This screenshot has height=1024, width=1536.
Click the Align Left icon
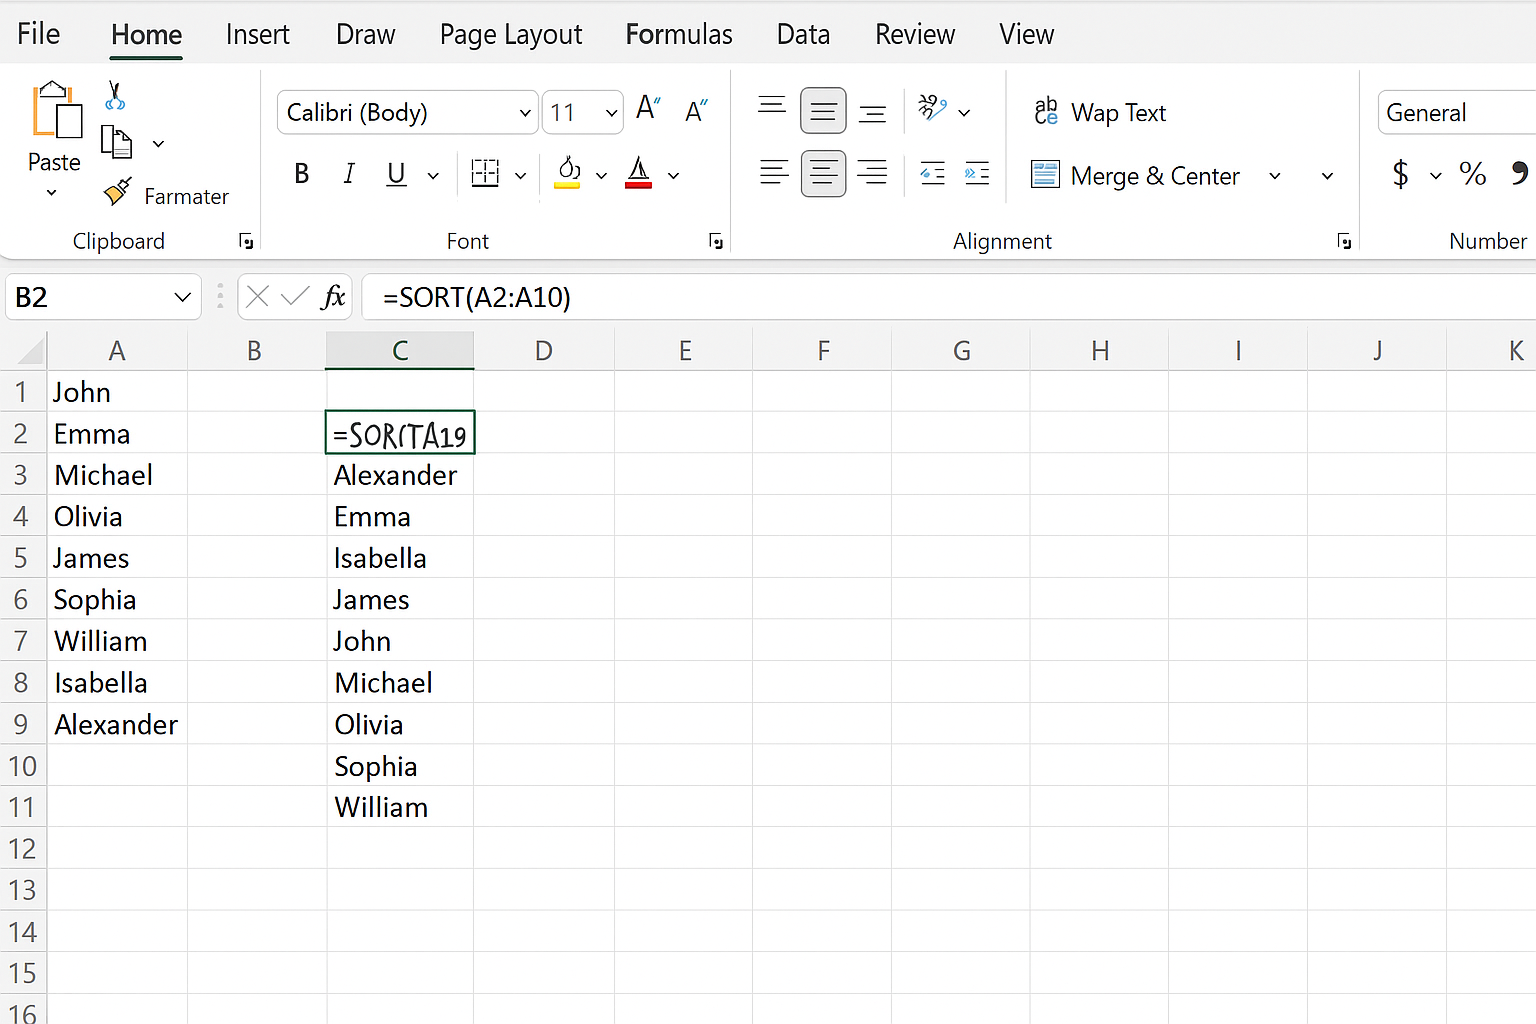coord(773,173)
